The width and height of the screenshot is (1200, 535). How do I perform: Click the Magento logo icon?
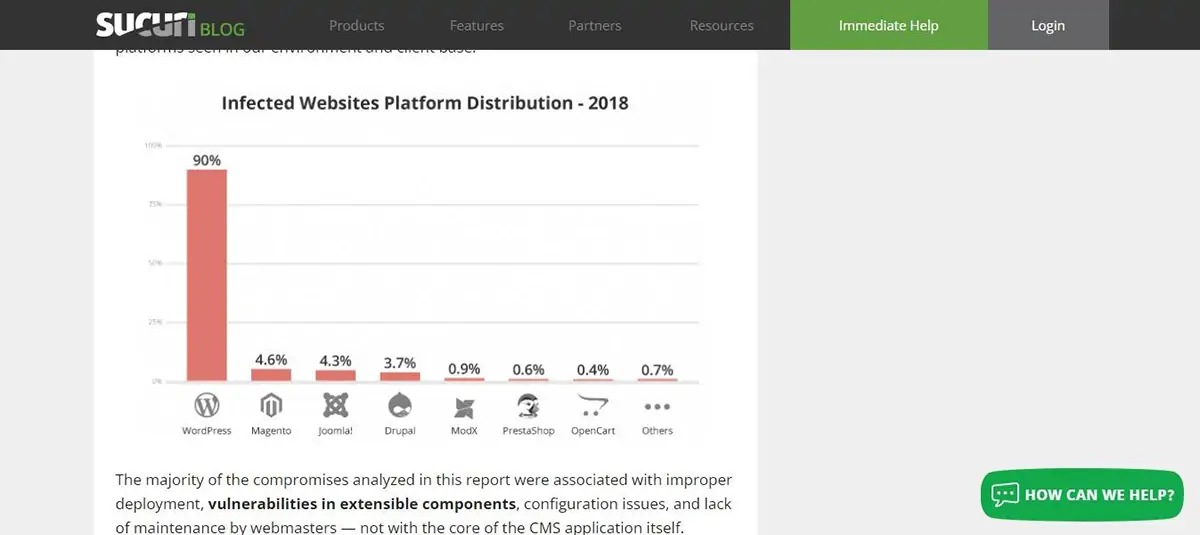tap(271, 405)
